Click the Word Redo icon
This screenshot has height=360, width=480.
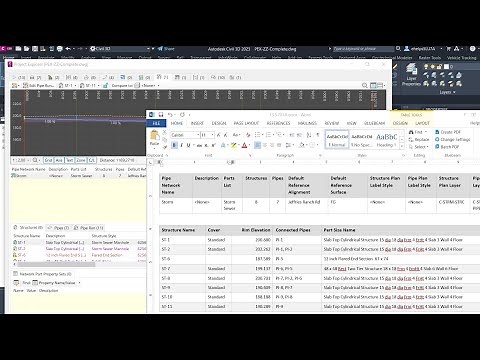coord(182,115)
